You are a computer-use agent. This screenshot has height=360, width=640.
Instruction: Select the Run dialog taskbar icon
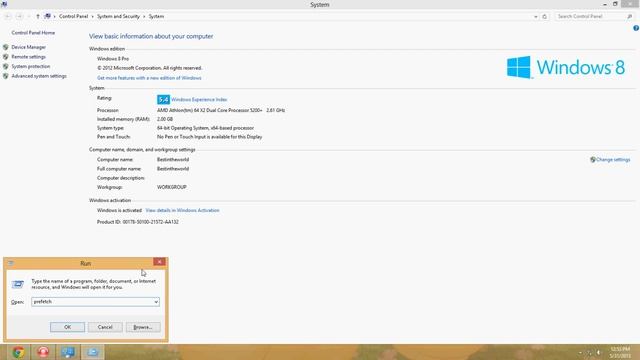(x=93, y=352)
